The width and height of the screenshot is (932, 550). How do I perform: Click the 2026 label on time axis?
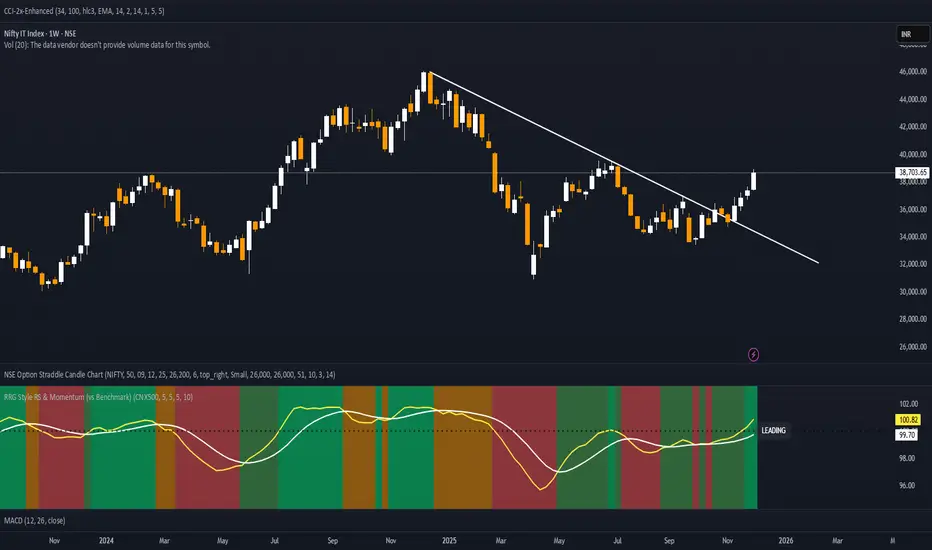(786, 540)
